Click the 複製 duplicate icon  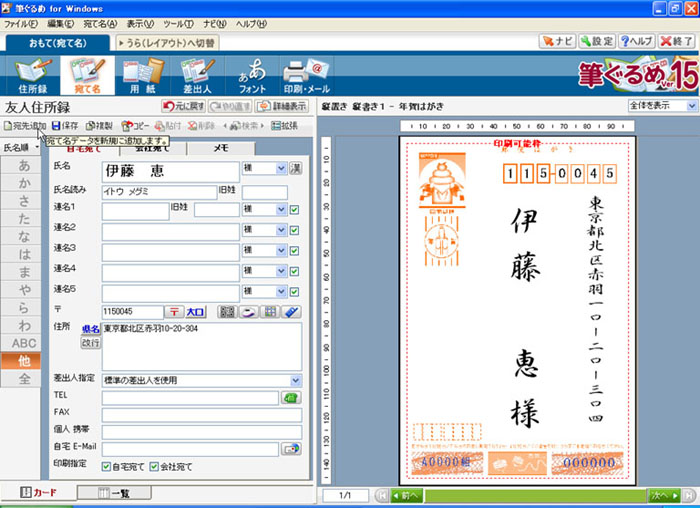click(x=99, y=126)
